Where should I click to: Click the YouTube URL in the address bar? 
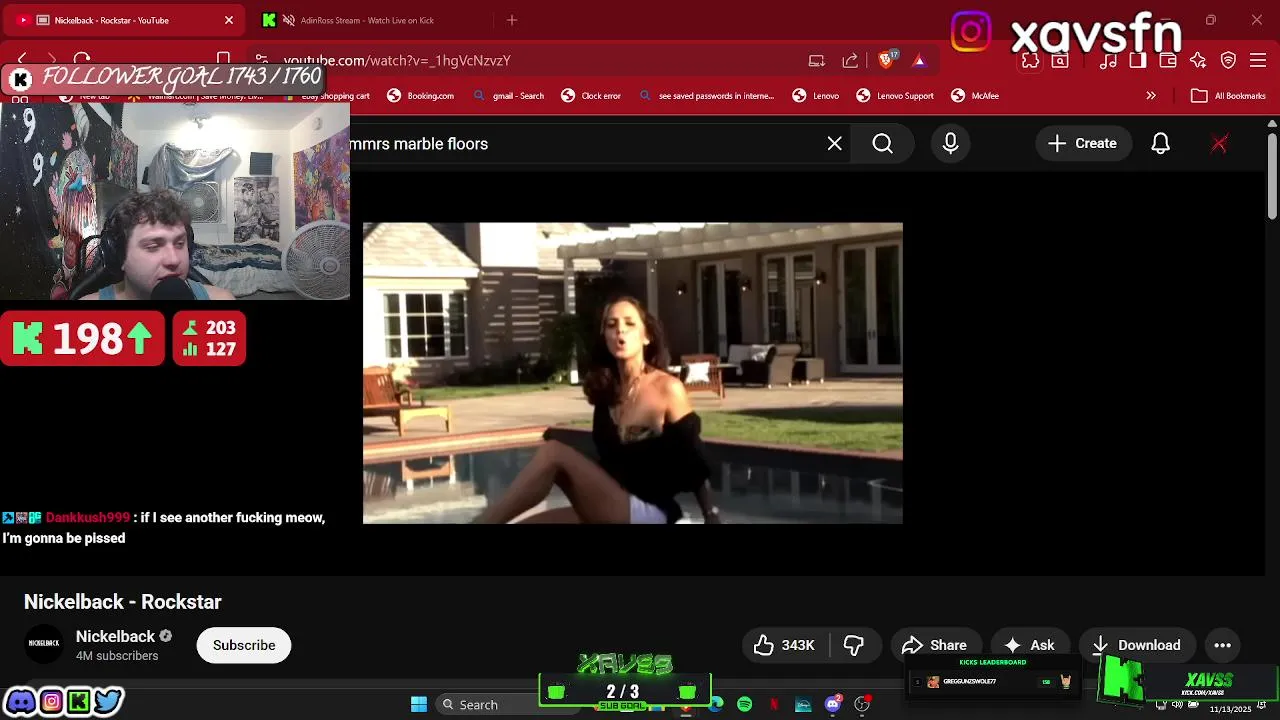pyautogui.click(x=397, y=61)
